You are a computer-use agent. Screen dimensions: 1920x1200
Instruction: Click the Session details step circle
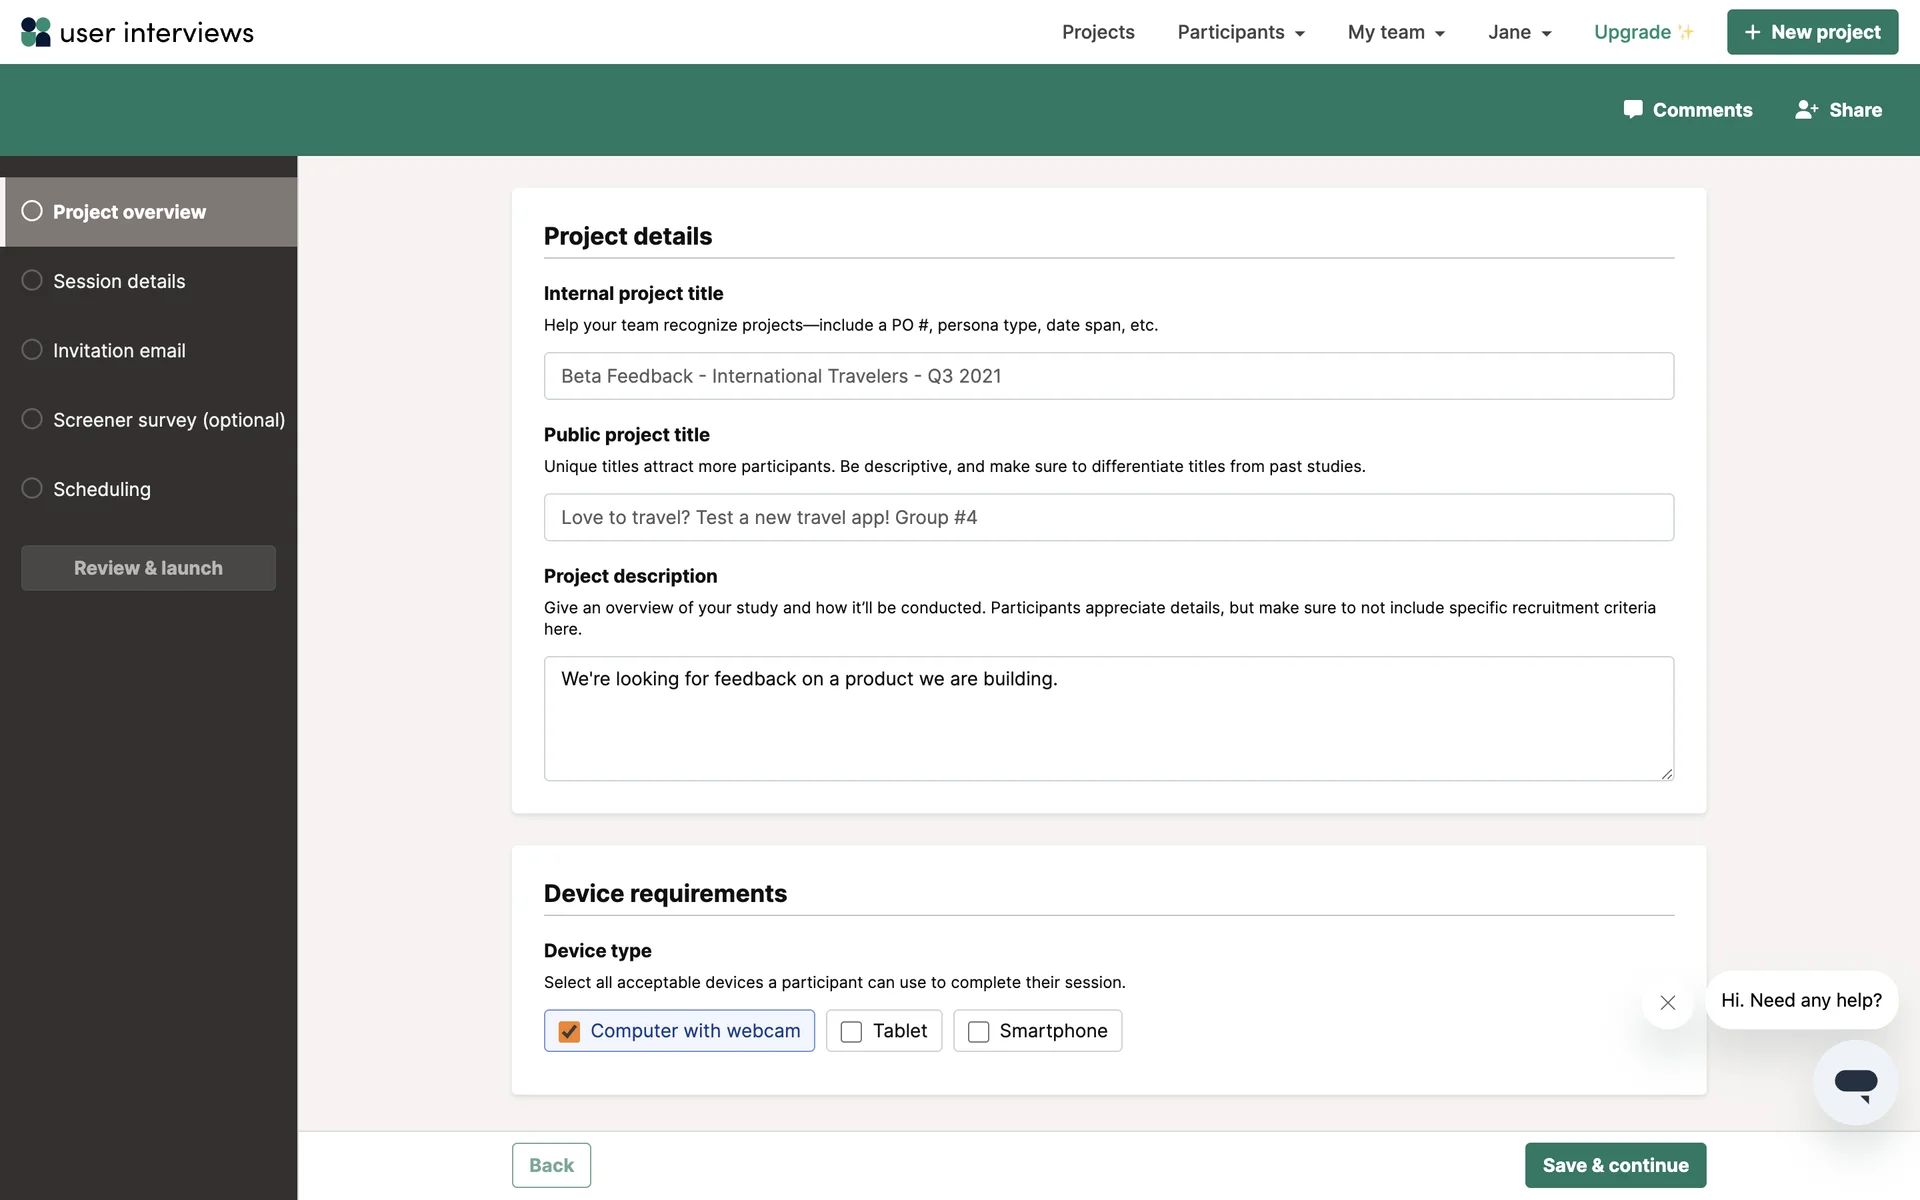32,281
